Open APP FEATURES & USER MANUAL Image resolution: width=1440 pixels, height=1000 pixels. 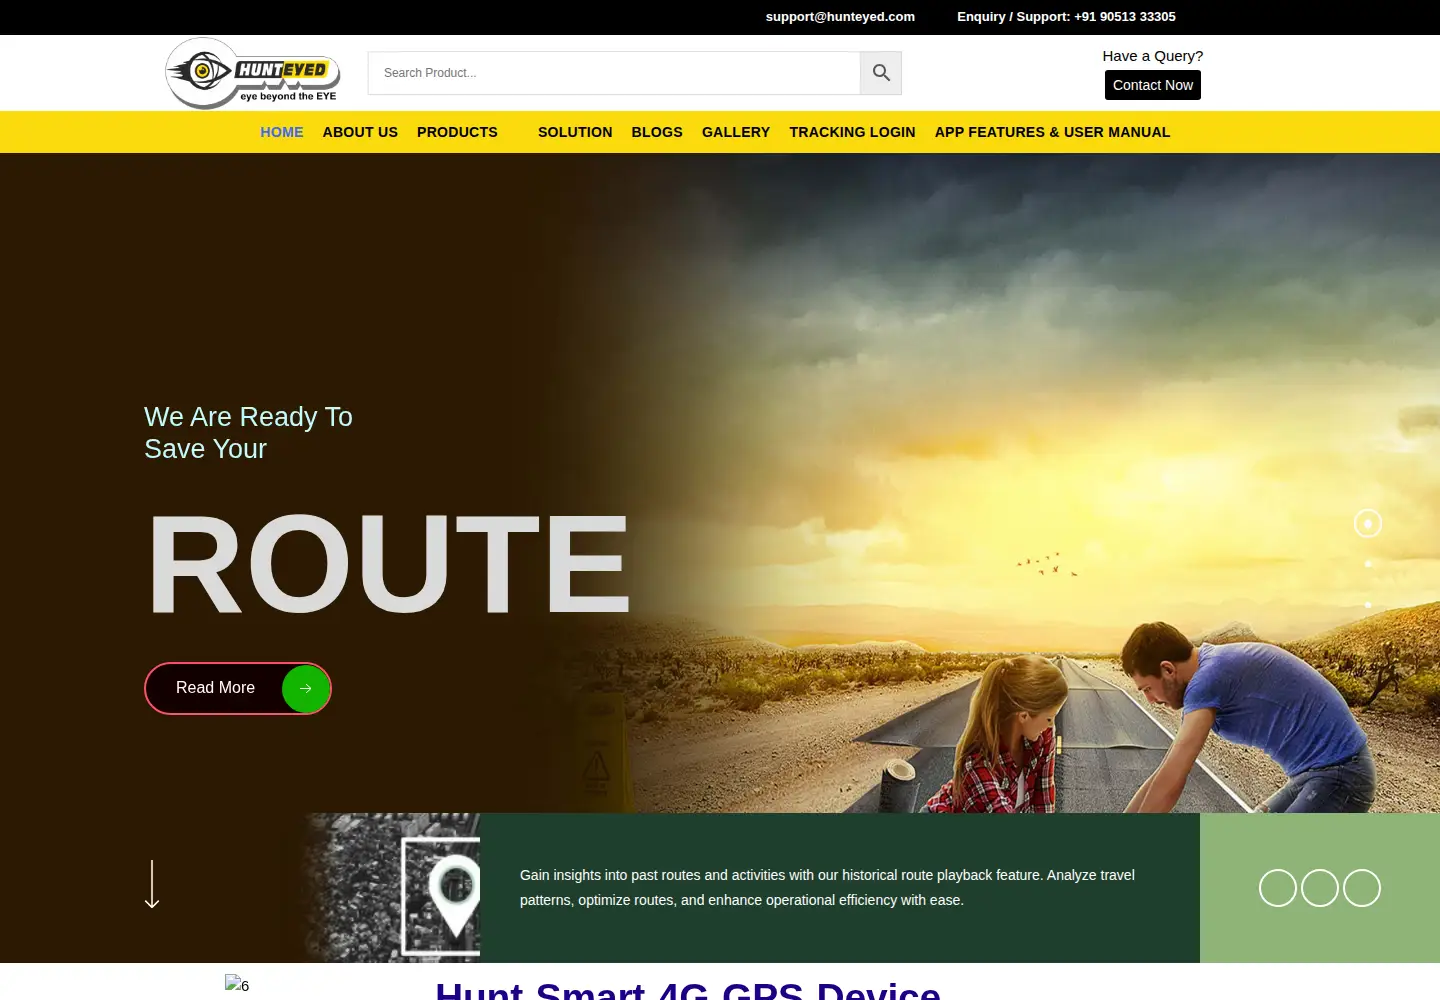(x=1052, y=132)
